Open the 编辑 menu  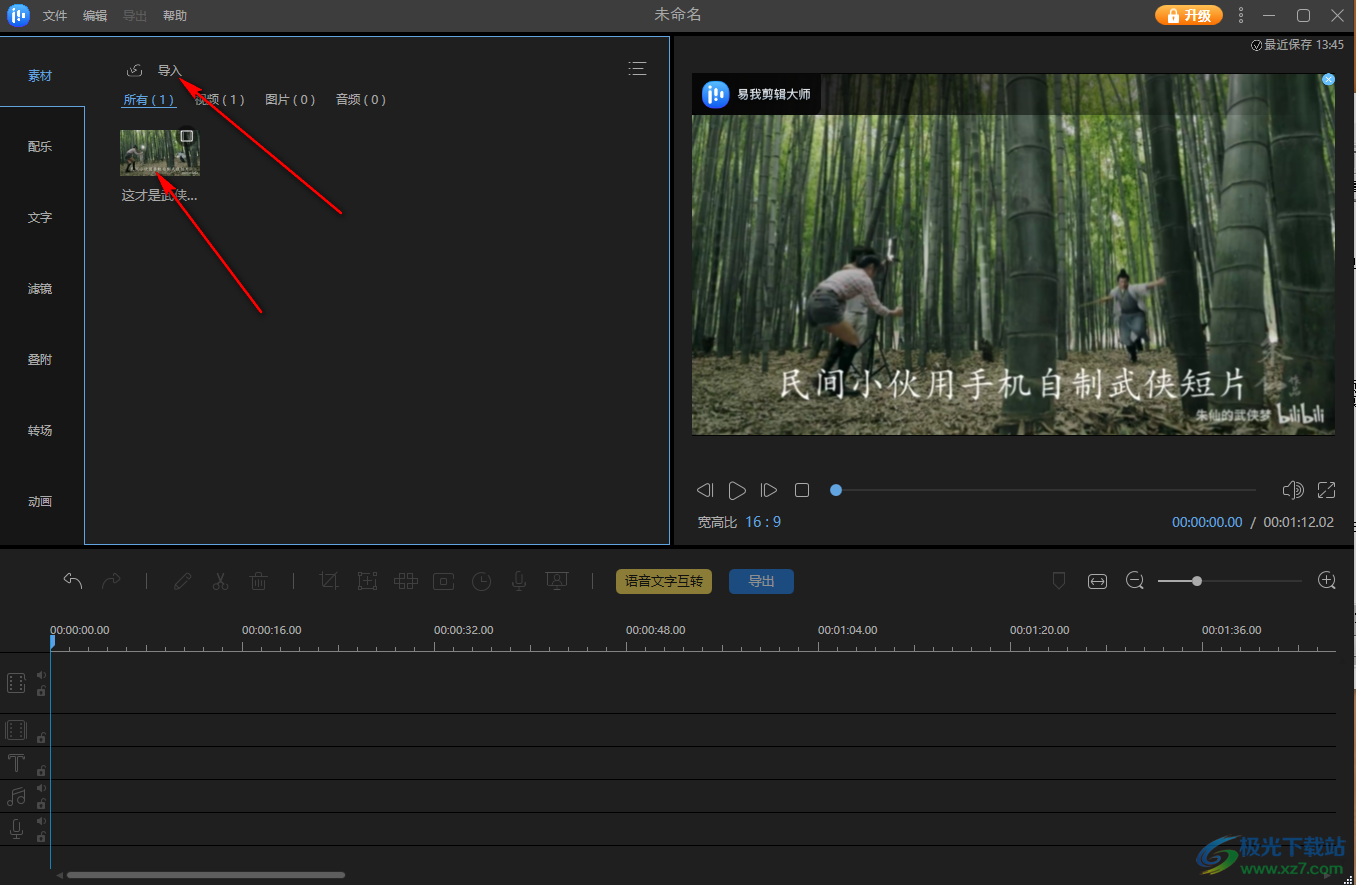click(95, 16)
